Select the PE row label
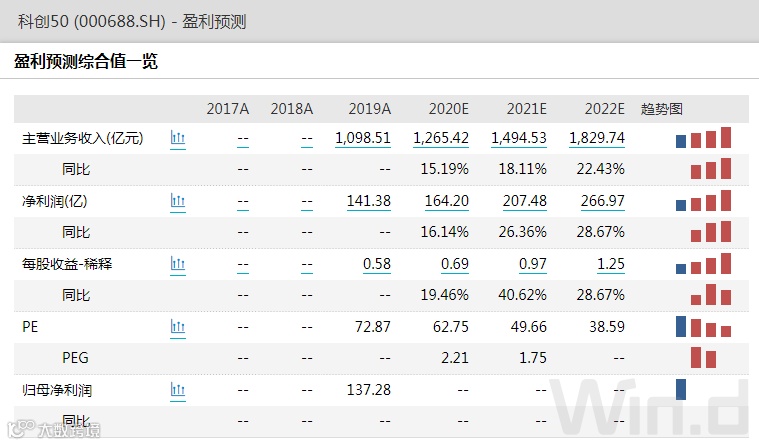The height and width of the screenshot is (445, 759). (x=30, y=327)
